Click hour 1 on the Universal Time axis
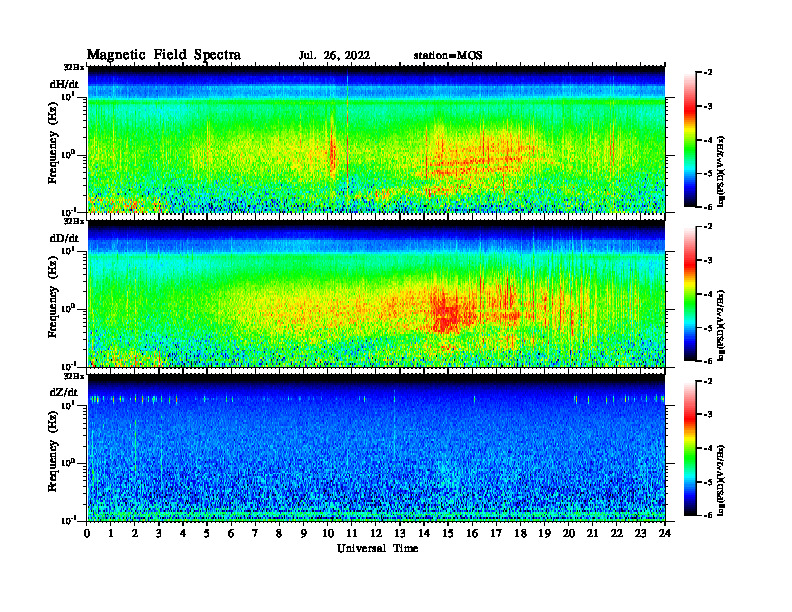 (111, 533)
